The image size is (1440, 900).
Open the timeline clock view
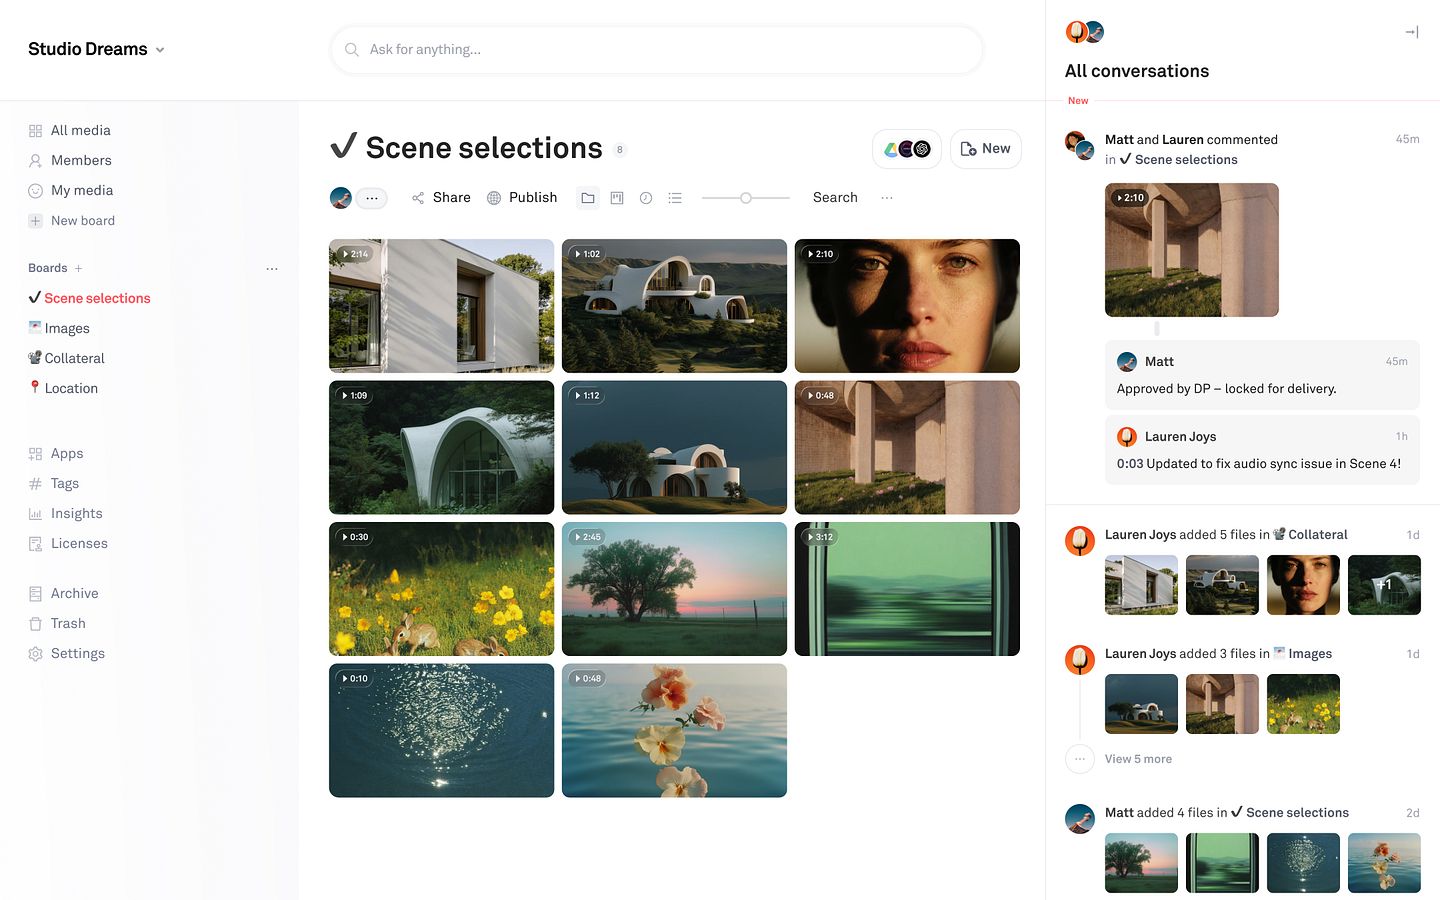[646, 198]
